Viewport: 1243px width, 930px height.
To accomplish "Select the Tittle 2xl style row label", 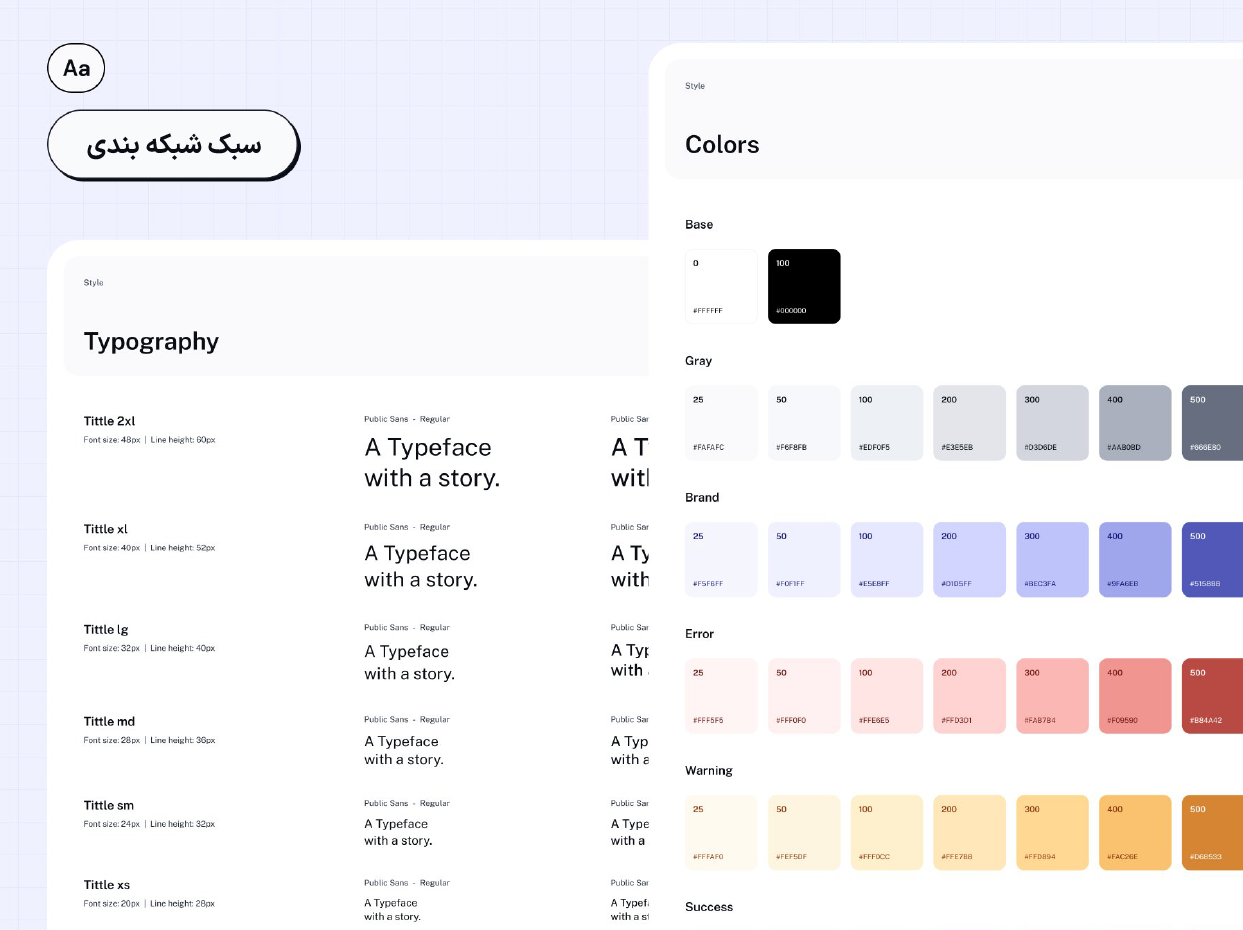I will 109,421.
